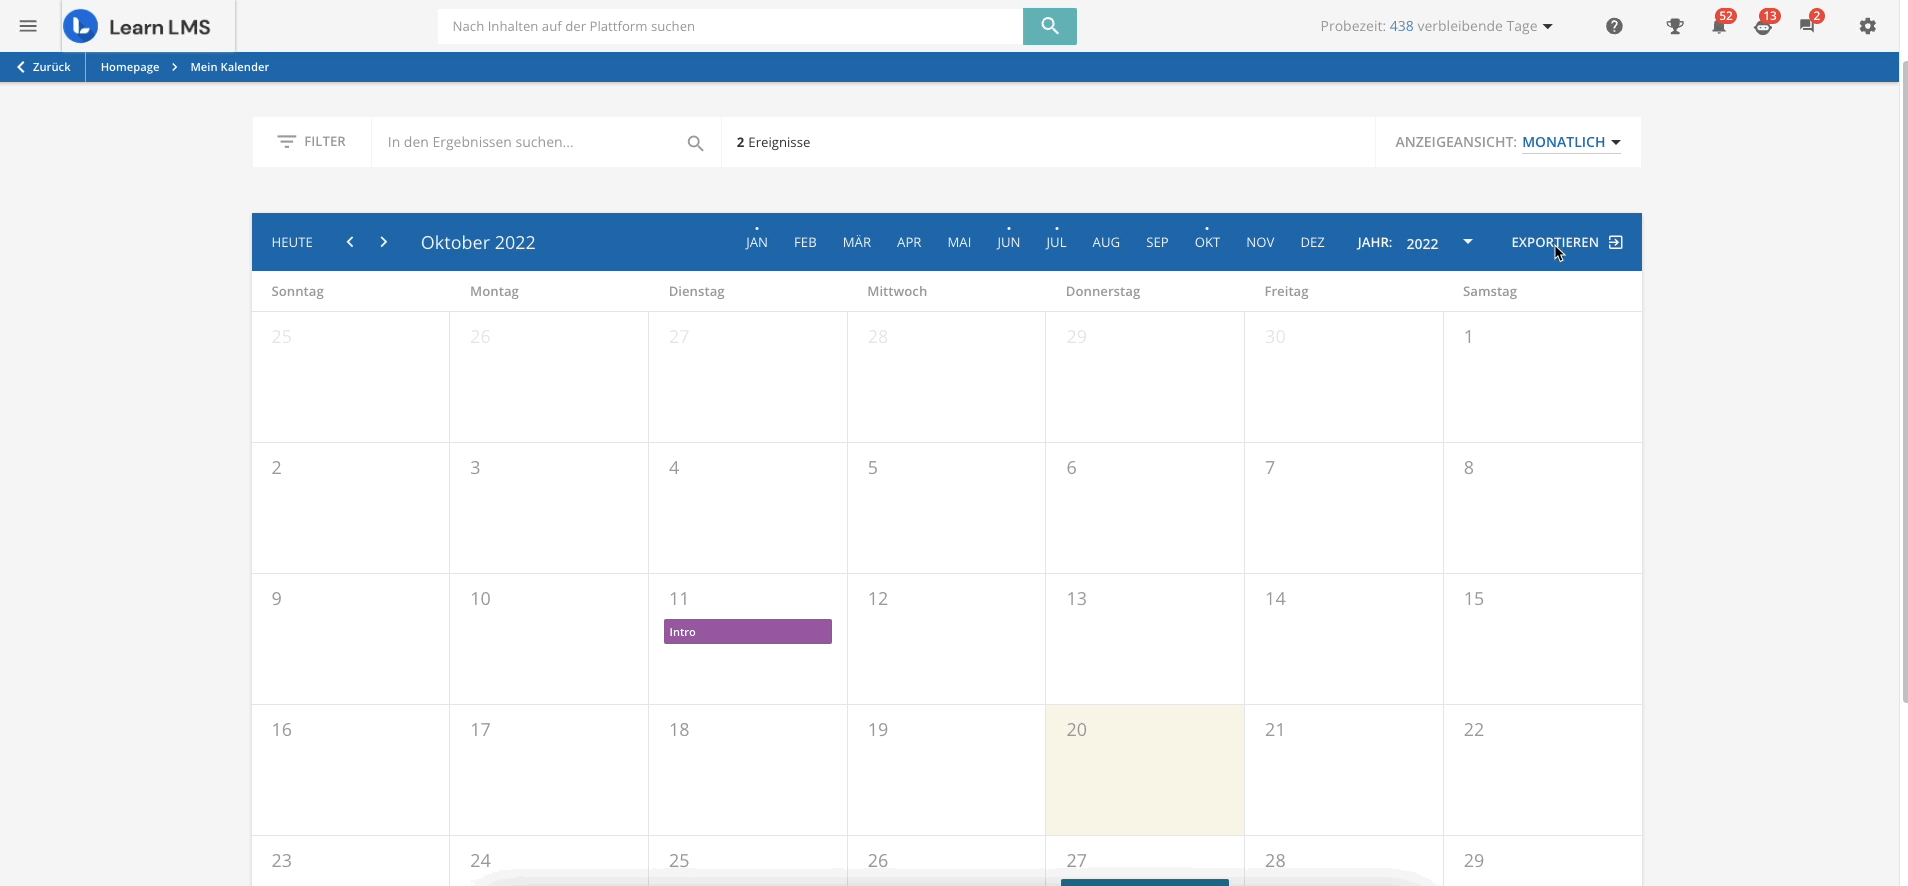Open the trophy gamification icon
The height and width of the screenshot is (886, 1908).
pos(1675,27)
